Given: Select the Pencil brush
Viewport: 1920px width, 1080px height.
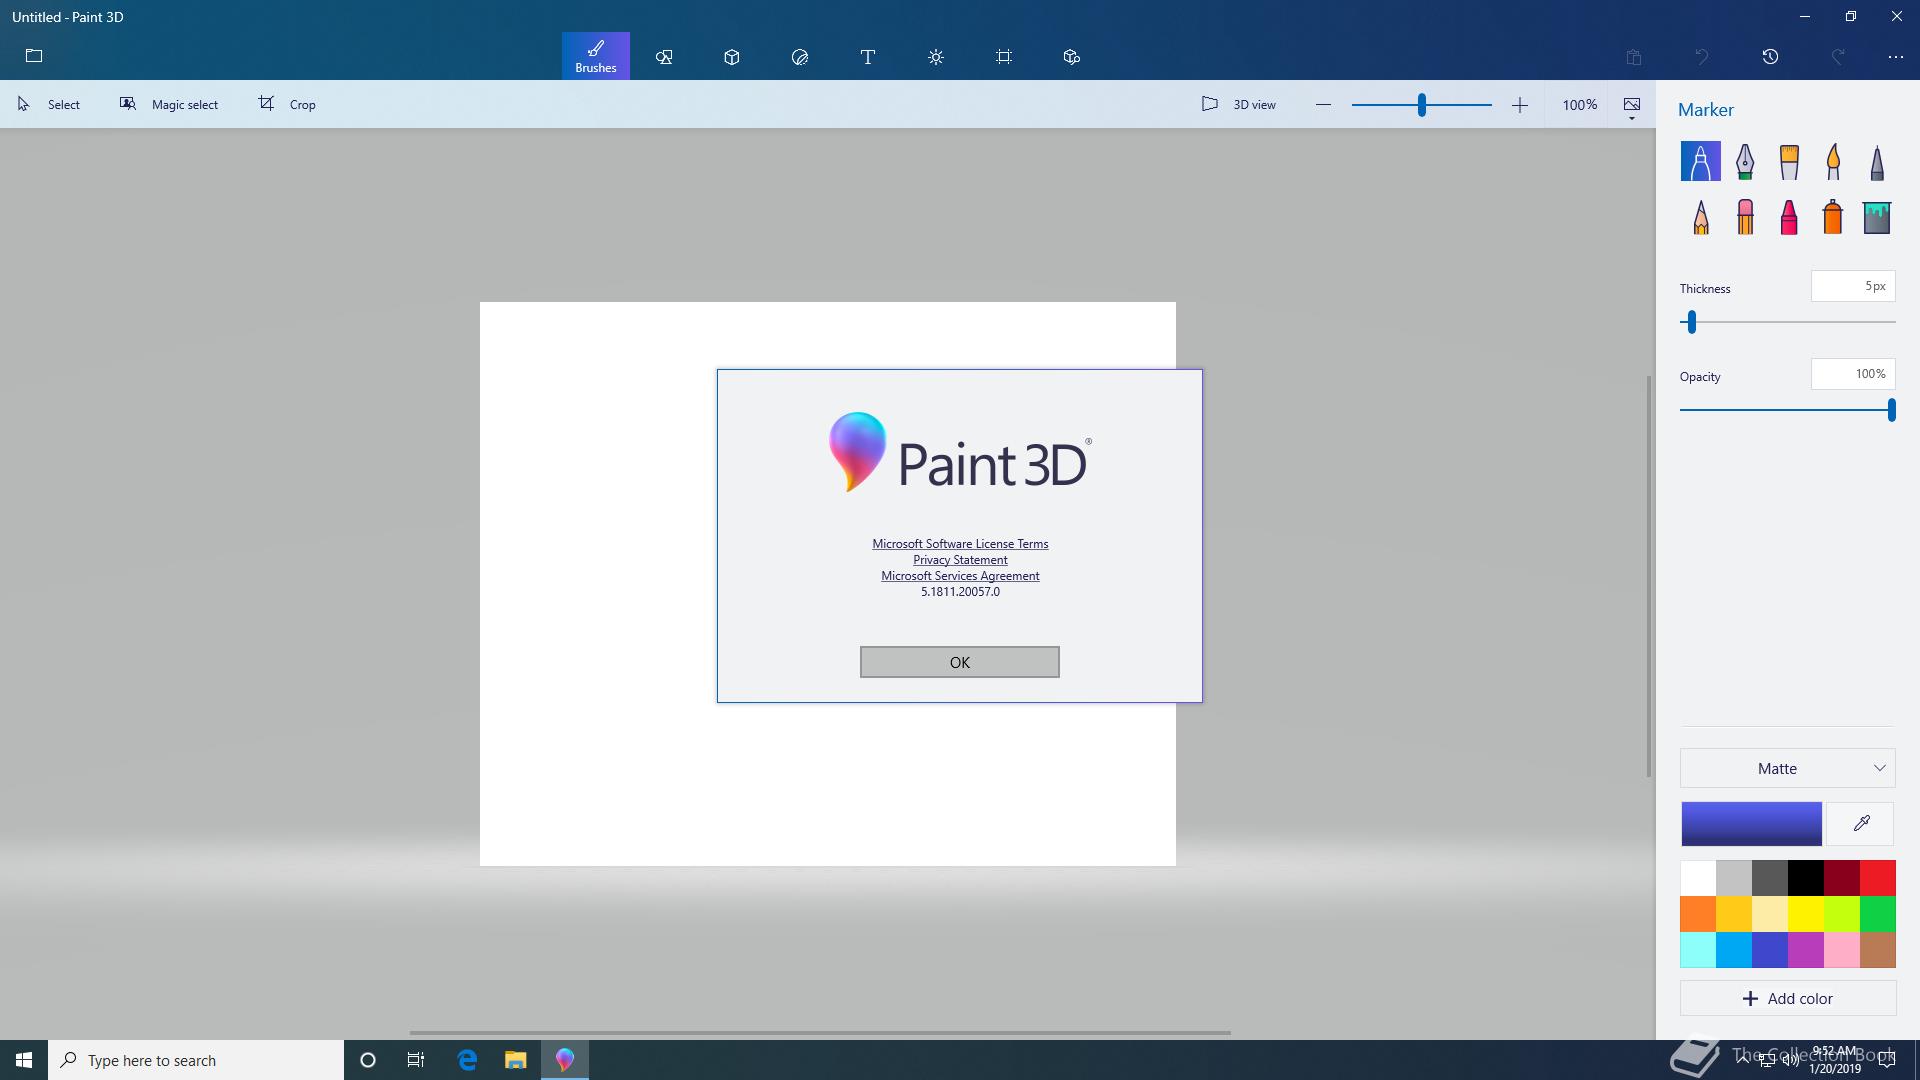Looking at the screenshot, I should point(1700,217).
